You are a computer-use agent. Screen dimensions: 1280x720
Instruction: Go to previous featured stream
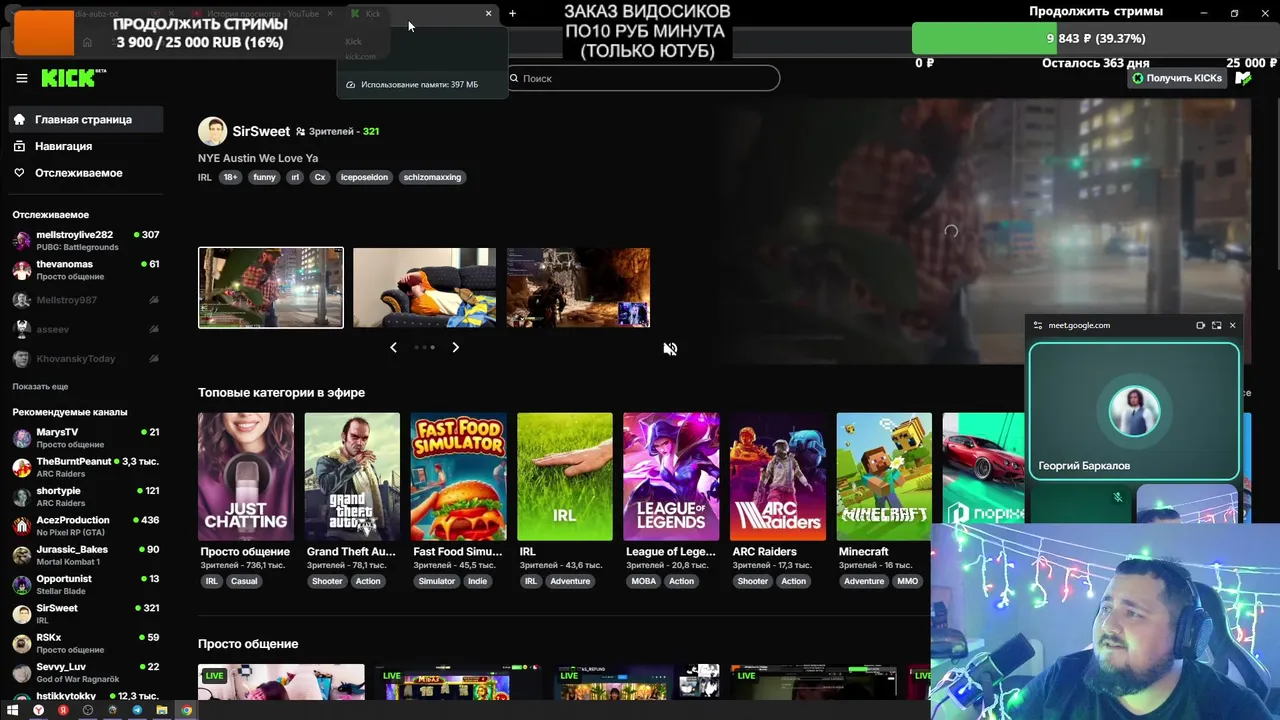(x=393, y=347)
